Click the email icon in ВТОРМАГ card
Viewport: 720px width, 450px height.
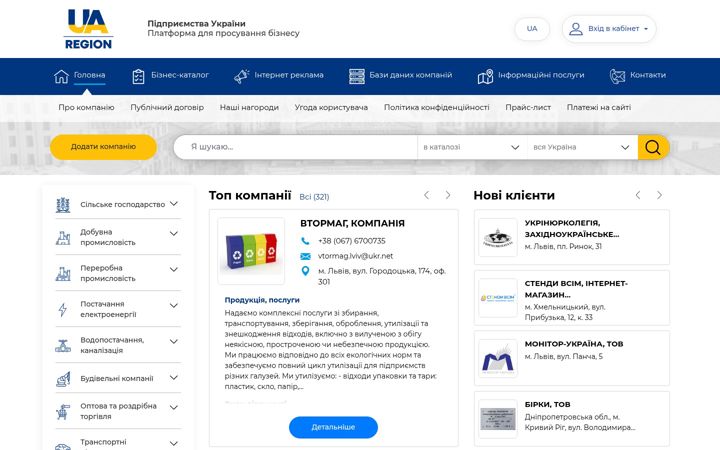[x=305, y=256]
